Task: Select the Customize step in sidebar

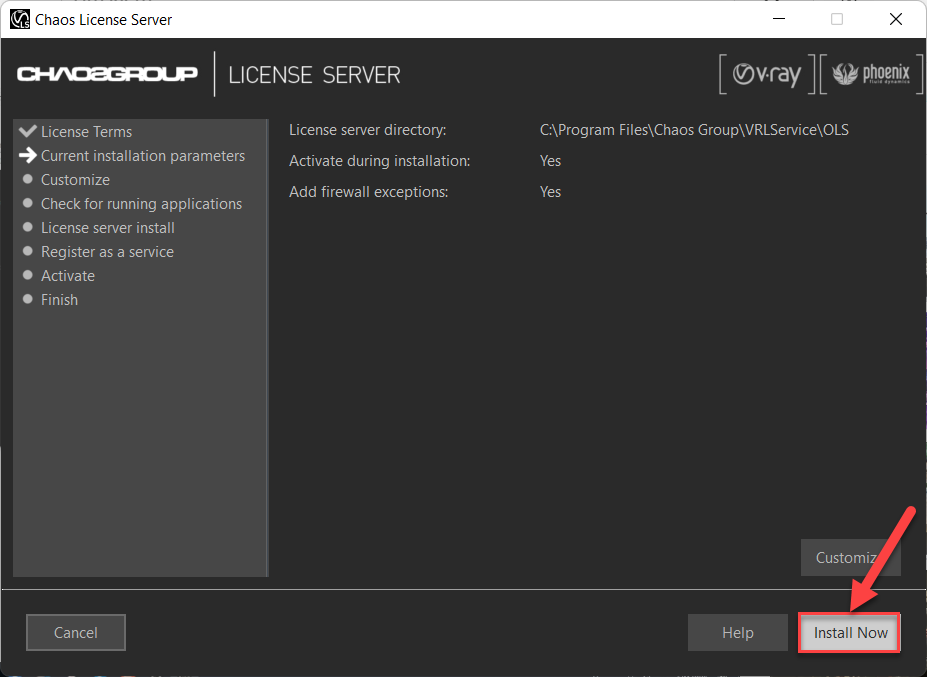Action: (75, 180)
